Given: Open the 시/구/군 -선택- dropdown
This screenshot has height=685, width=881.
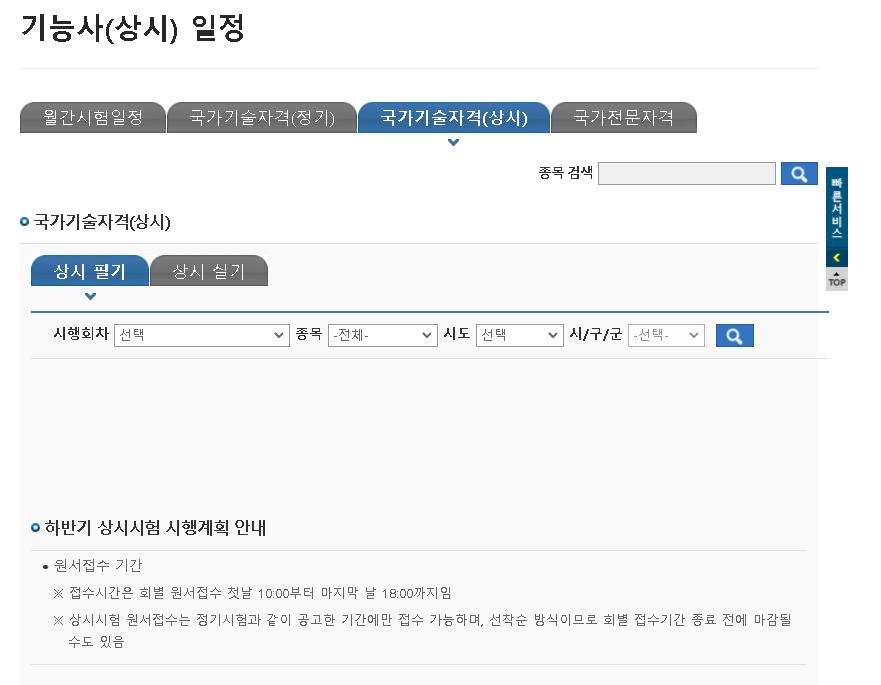Looking at the screenshot, I should point(666,335).
